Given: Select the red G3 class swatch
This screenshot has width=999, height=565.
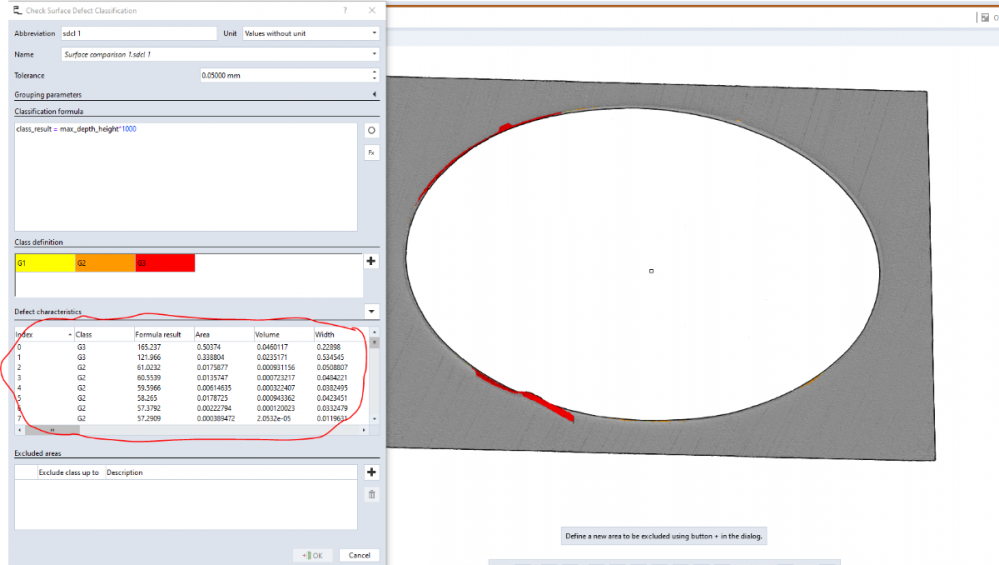Looking at the screenshot, I should tap(165, 263).
